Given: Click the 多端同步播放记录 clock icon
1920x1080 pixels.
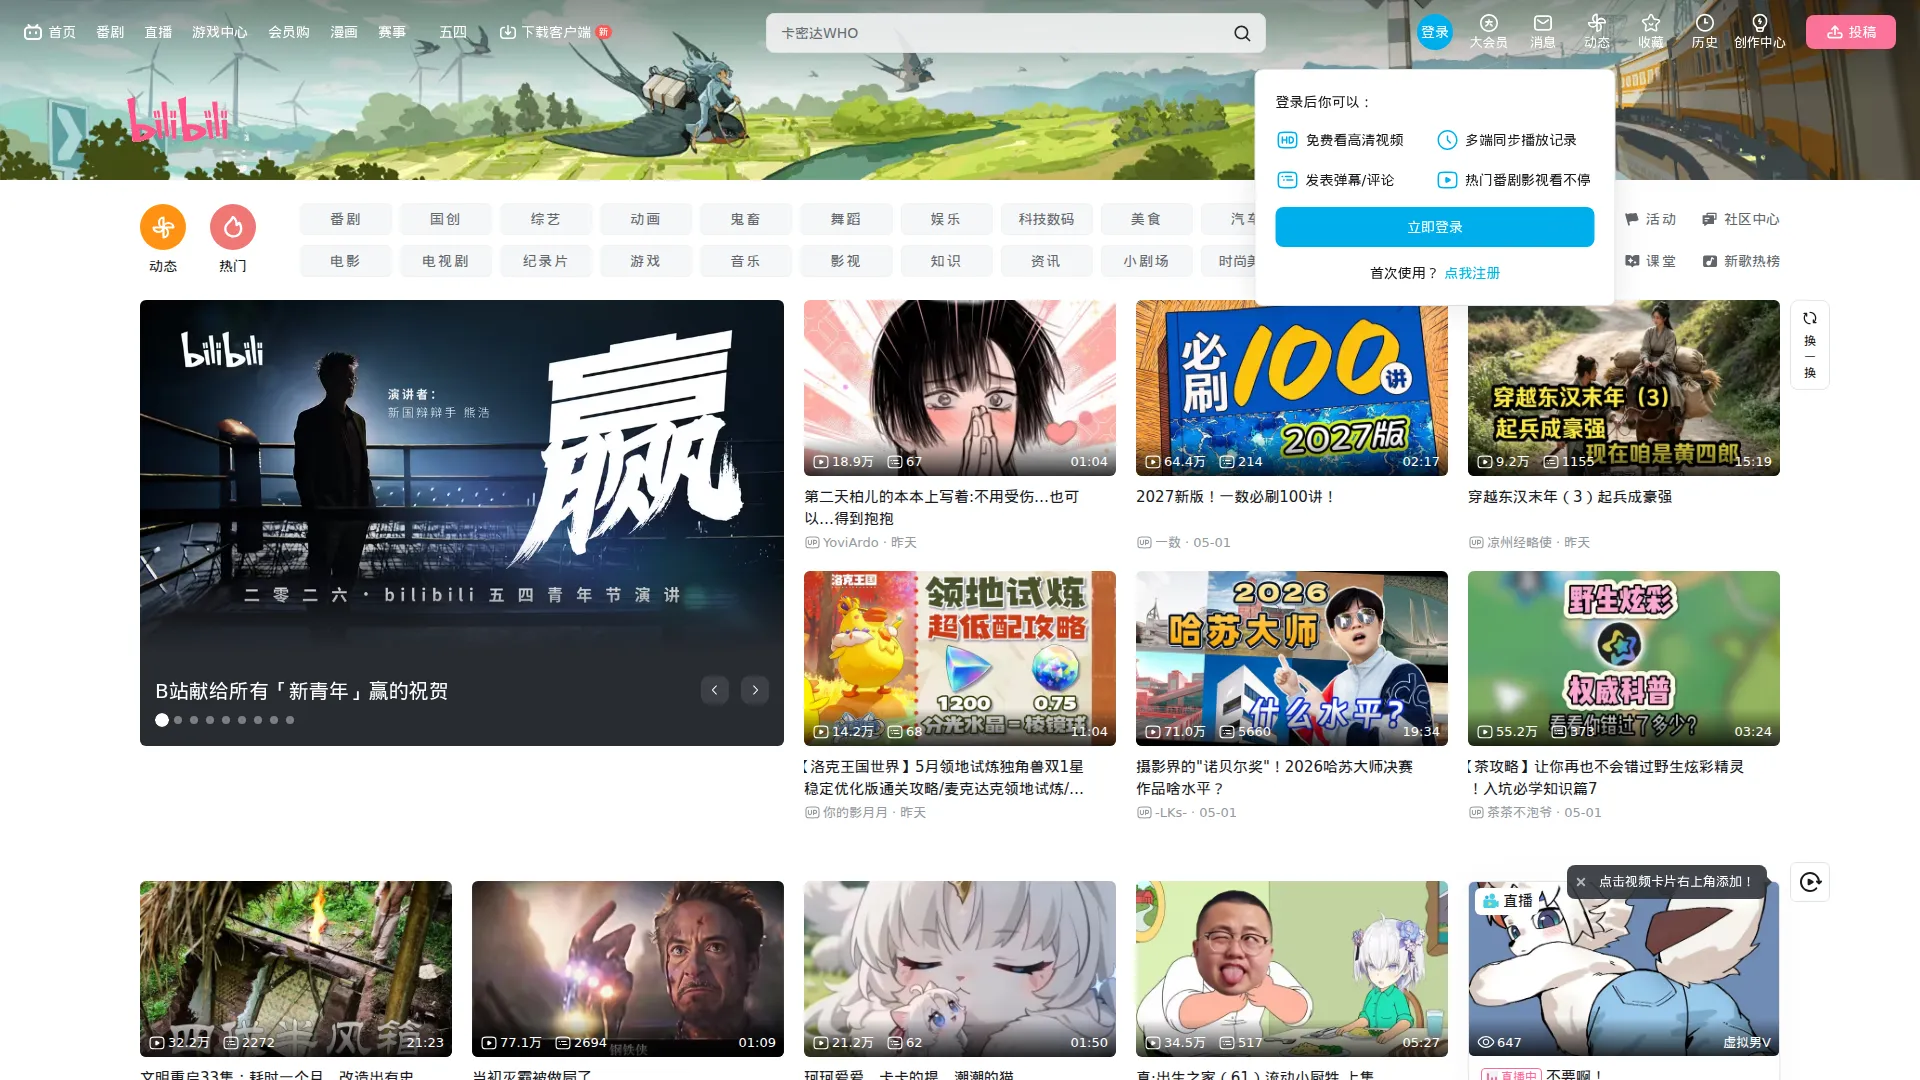Looking at the screenshot, I should tap(1447, 140).
